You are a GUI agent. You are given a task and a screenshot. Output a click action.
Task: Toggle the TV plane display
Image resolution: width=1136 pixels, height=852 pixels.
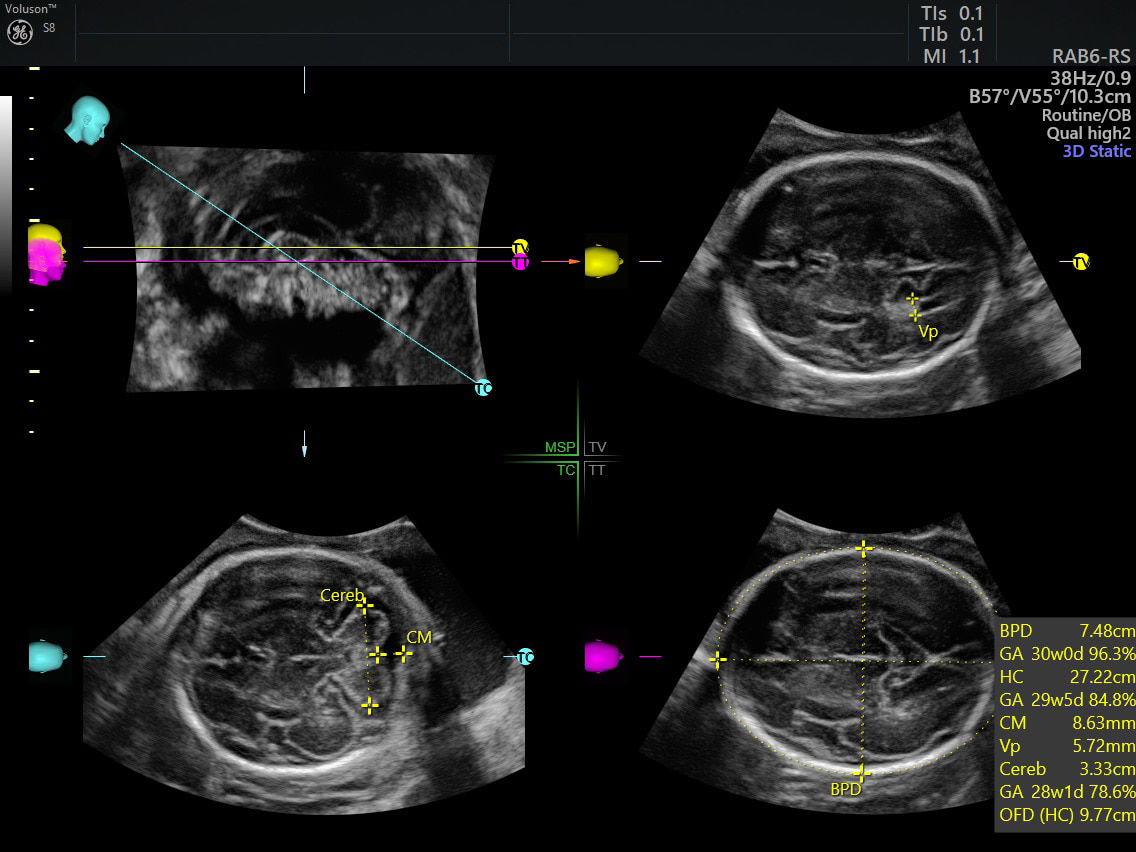pos(597,447)
